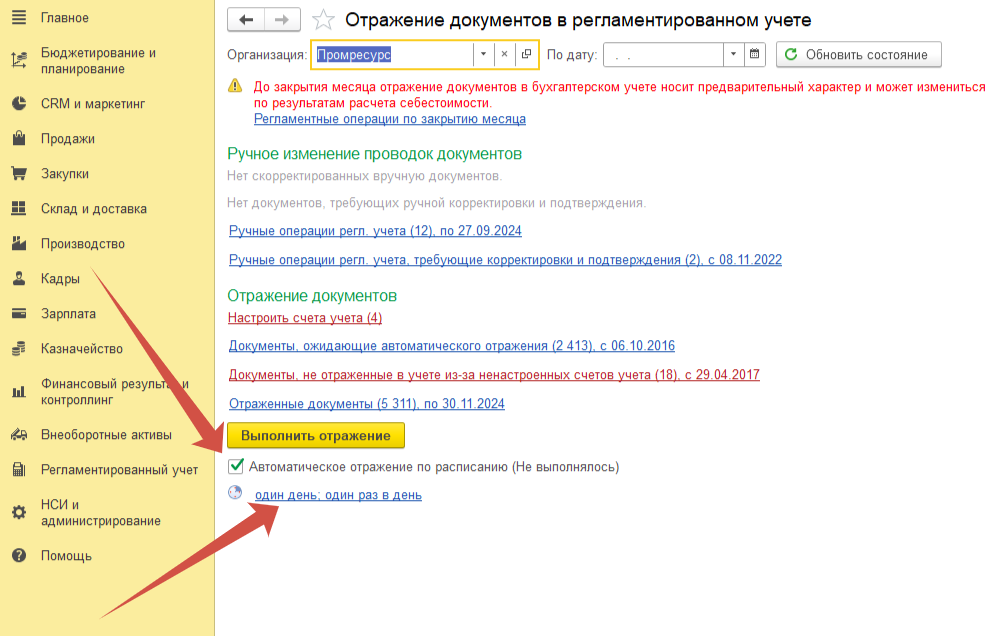Screen dimensions: 998x636
Task: Add page to favorites with star icon
Action: point(322,20)
